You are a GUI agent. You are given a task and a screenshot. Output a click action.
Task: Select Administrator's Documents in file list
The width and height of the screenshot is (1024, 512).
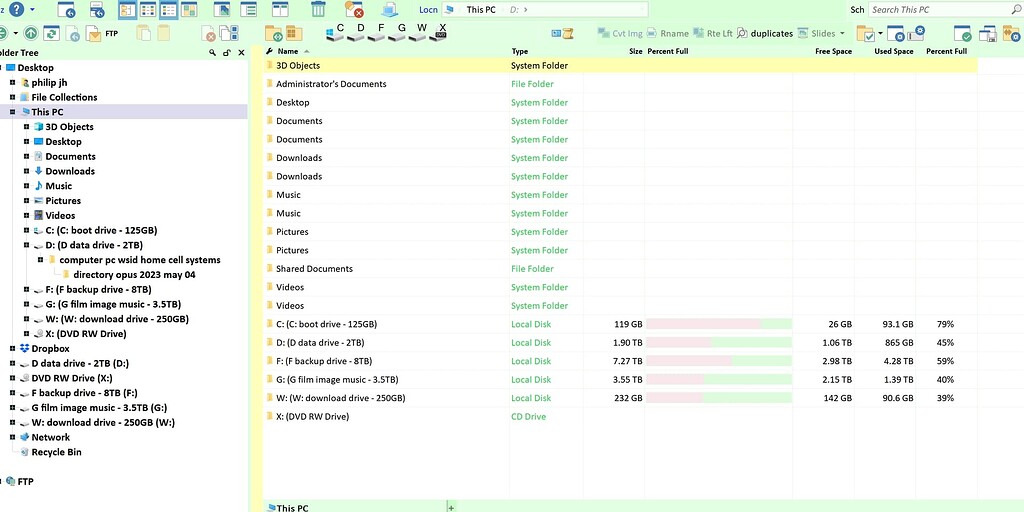coord(331,84)
